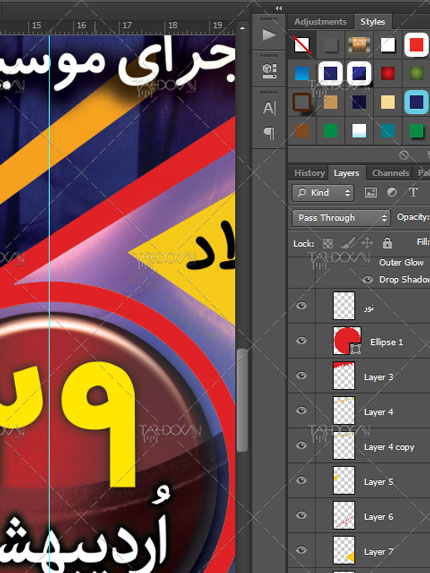This screenshot has width=430, height=573.
Task: Filter layers by adjustment layers icon
Action: [392, 192]
